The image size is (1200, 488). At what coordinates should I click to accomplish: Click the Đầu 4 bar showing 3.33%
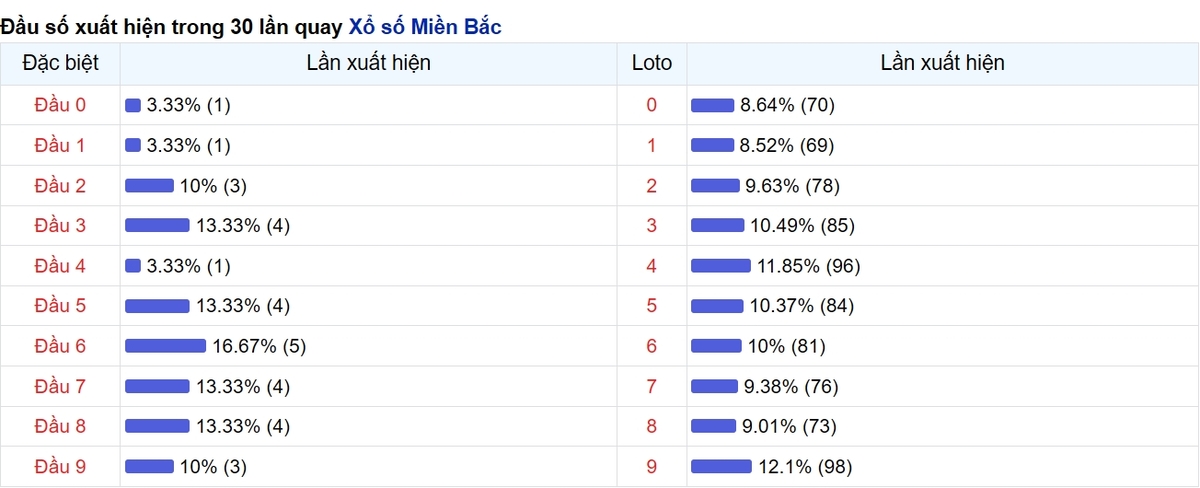click(x=133, y=266)
